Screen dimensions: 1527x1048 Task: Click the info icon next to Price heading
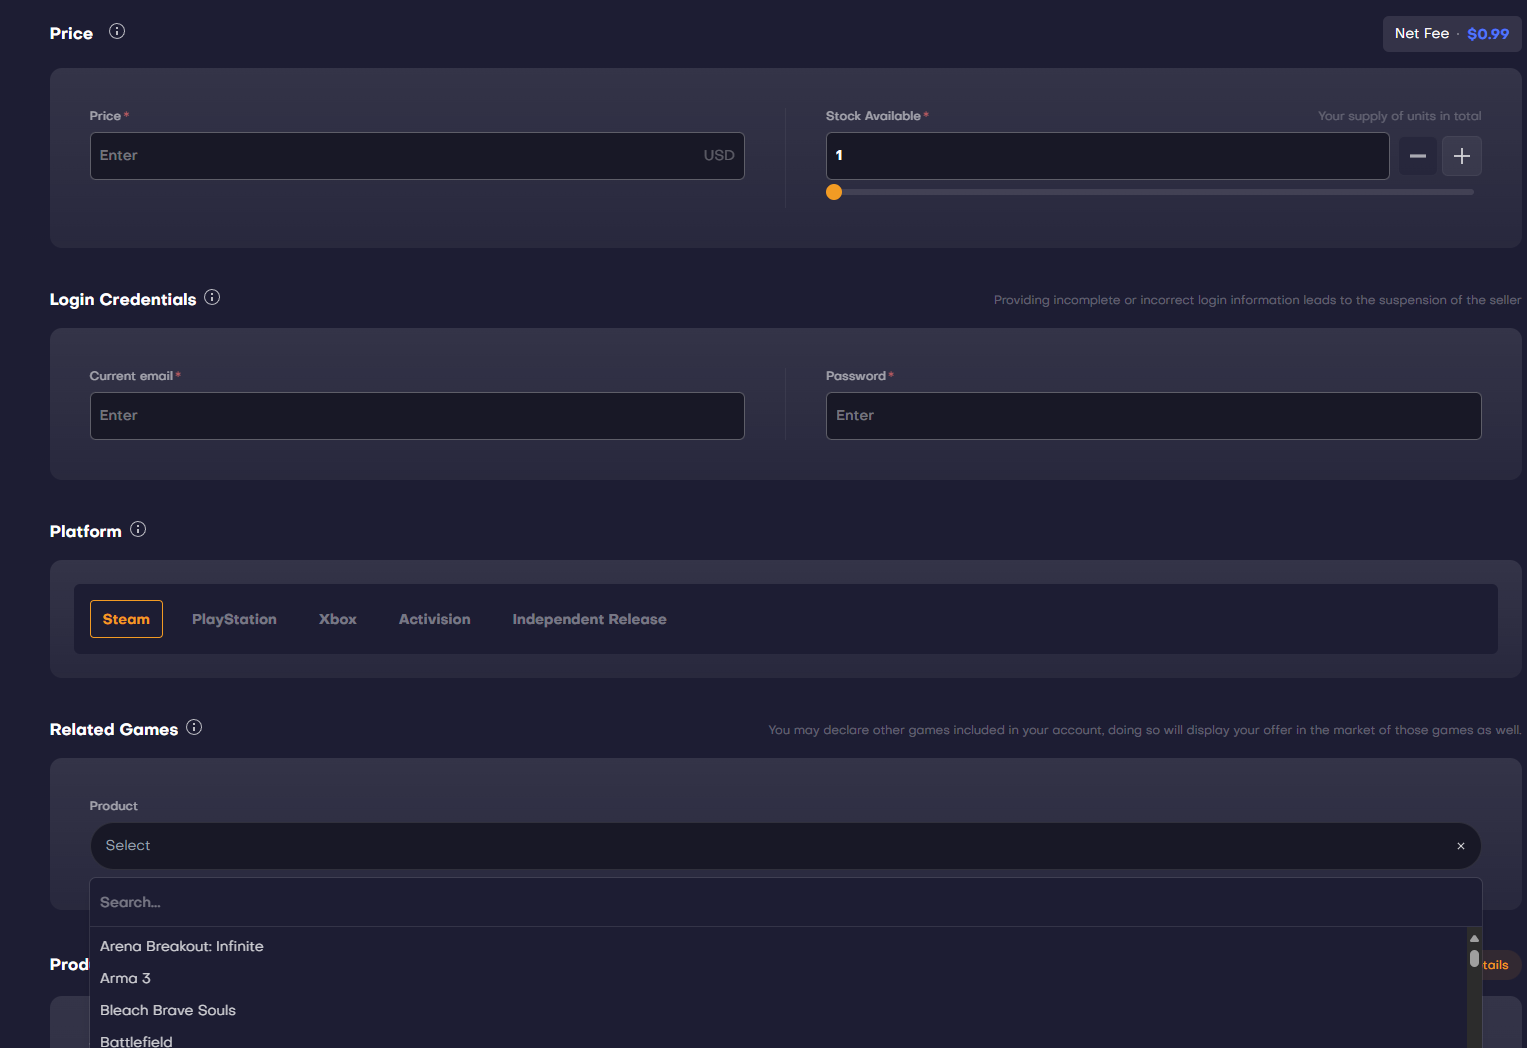tap(117, 31)
